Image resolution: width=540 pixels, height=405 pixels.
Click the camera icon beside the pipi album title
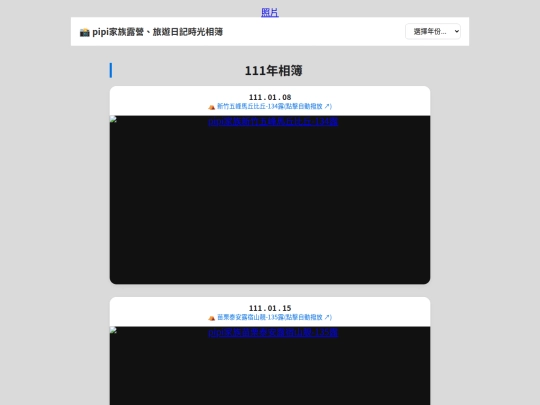(x=84, y=32)
